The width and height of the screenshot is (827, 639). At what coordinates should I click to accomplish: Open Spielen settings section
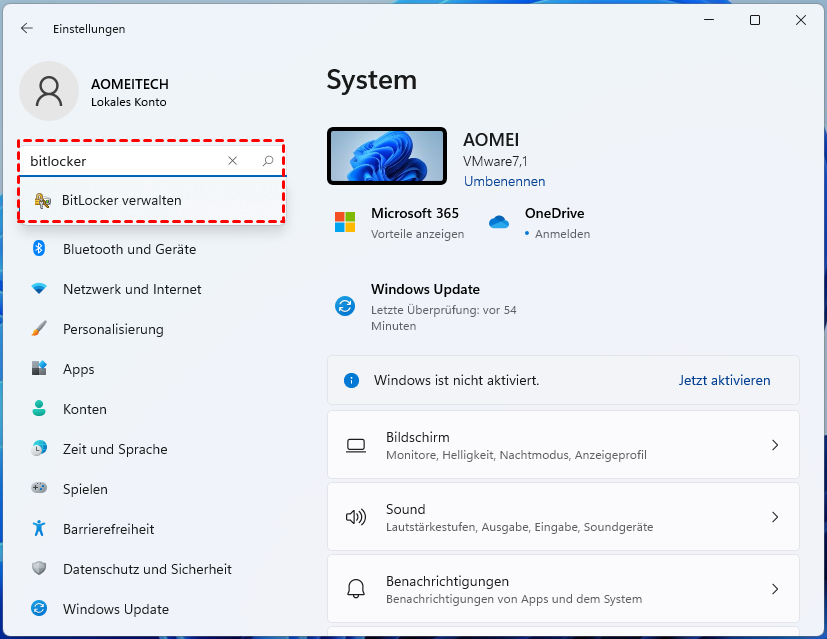click(x=85, y=489)
